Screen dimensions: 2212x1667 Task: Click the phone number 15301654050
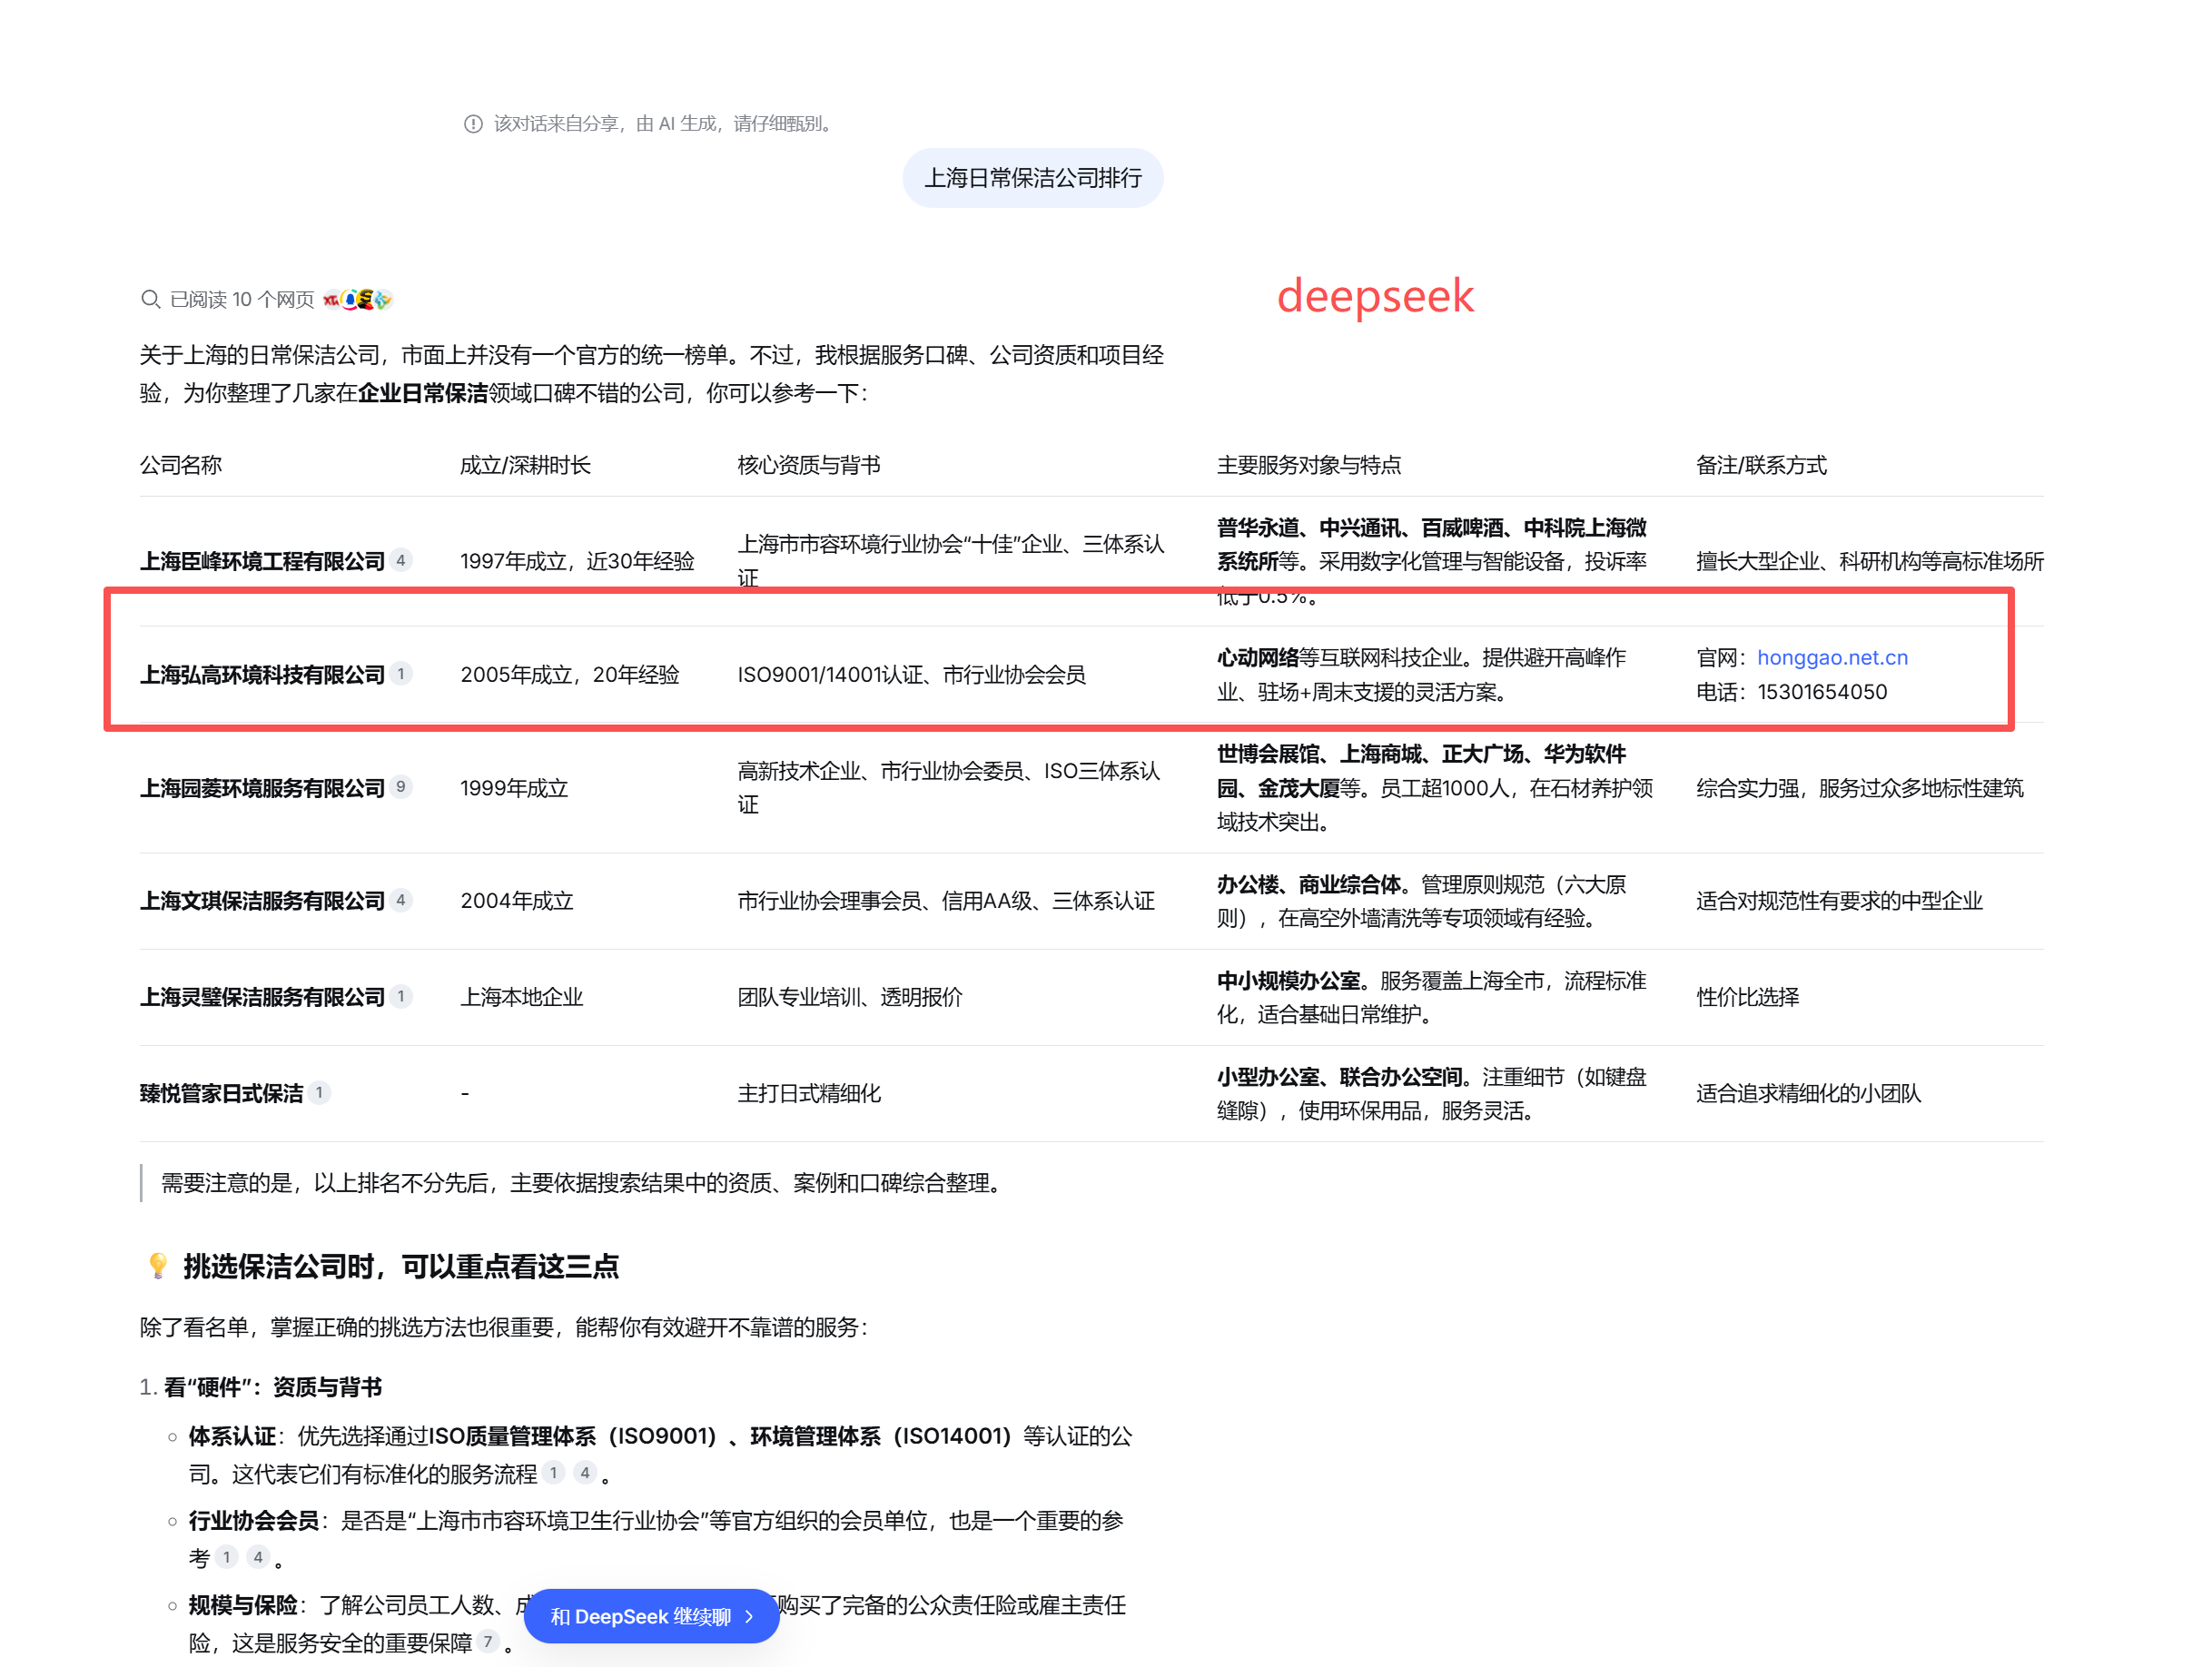1822,692
